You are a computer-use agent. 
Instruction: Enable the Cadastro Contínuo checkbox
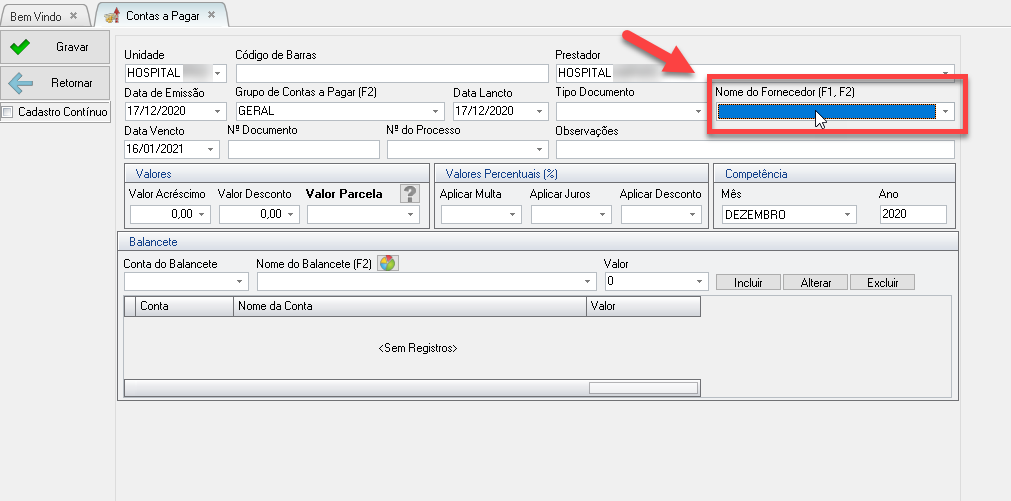(8, 112)
